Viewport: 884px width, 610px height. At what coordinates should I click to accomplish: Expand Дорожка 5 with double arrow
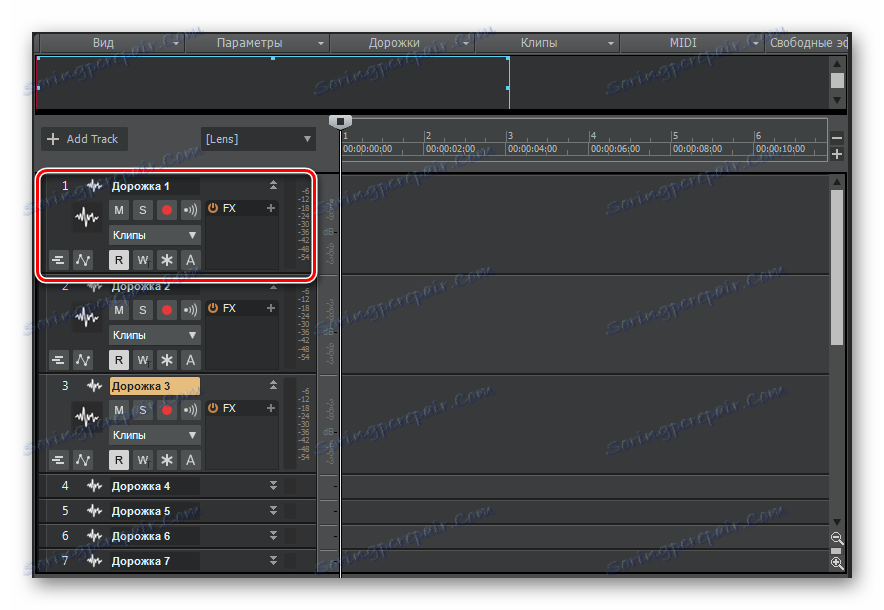(x=273, y=510)
